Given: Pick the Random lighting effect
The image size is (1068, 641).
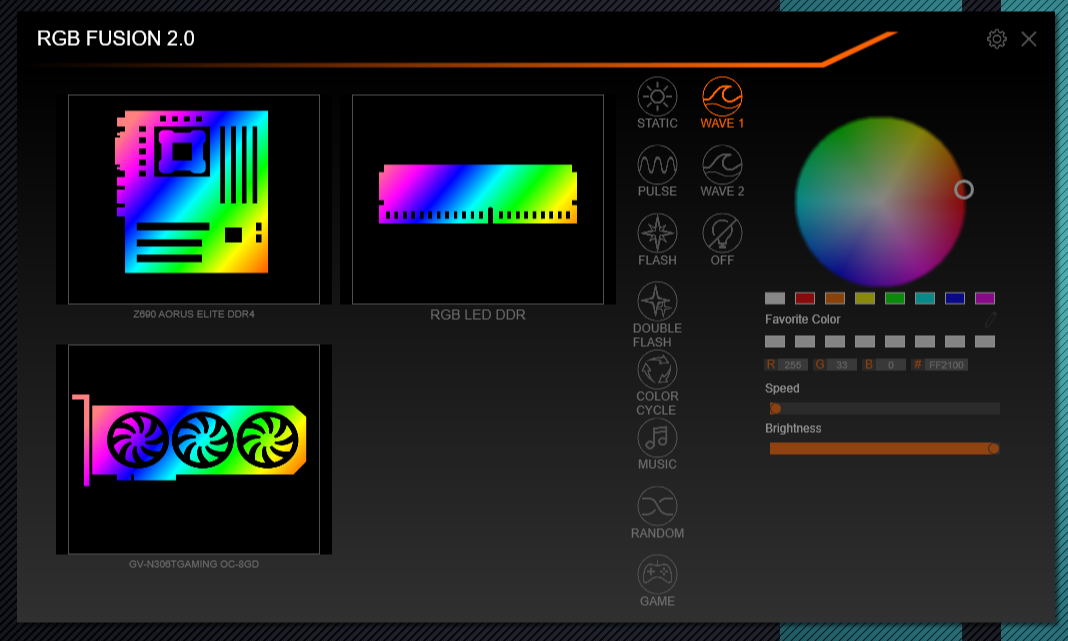Looking at the screenshot, I should (x=657, y=513).
